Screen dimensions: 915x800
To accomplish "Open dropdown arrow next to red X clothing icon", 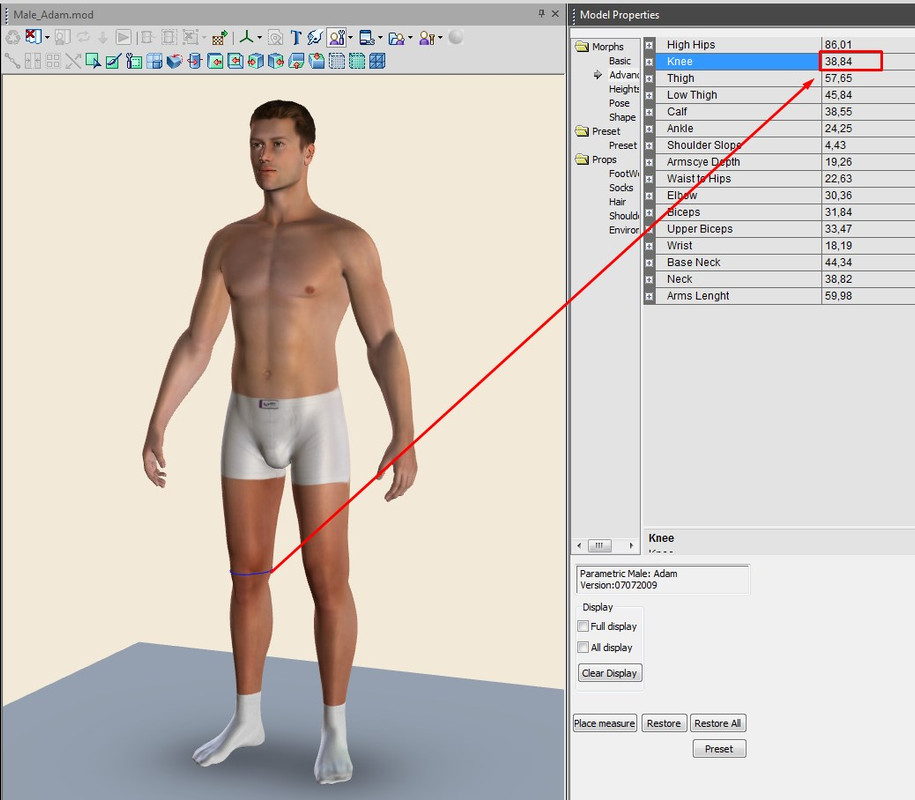I will pyautogui.click(x=47, y=38).
